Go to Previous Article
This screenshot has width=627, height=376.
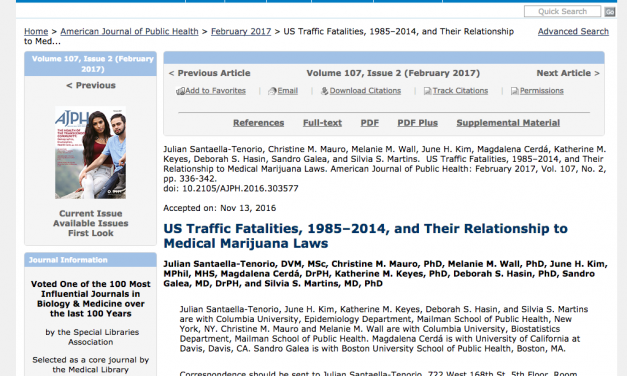[210, 73]
